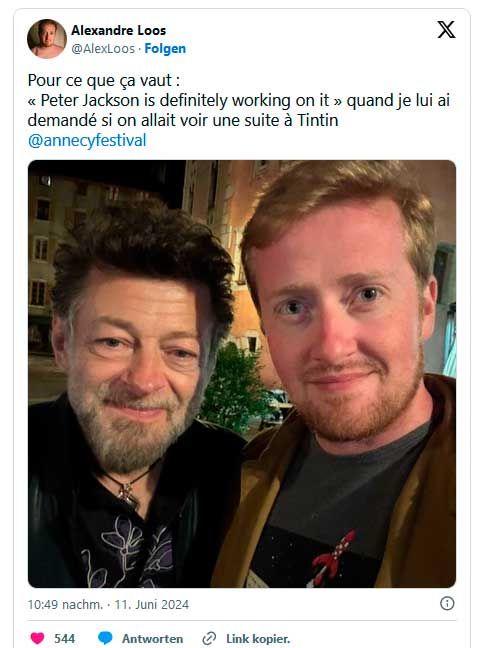The height and width of the screenshot is (648, 482).
Task: Click the Link kopier. label
Action: (x=258, y=638)
